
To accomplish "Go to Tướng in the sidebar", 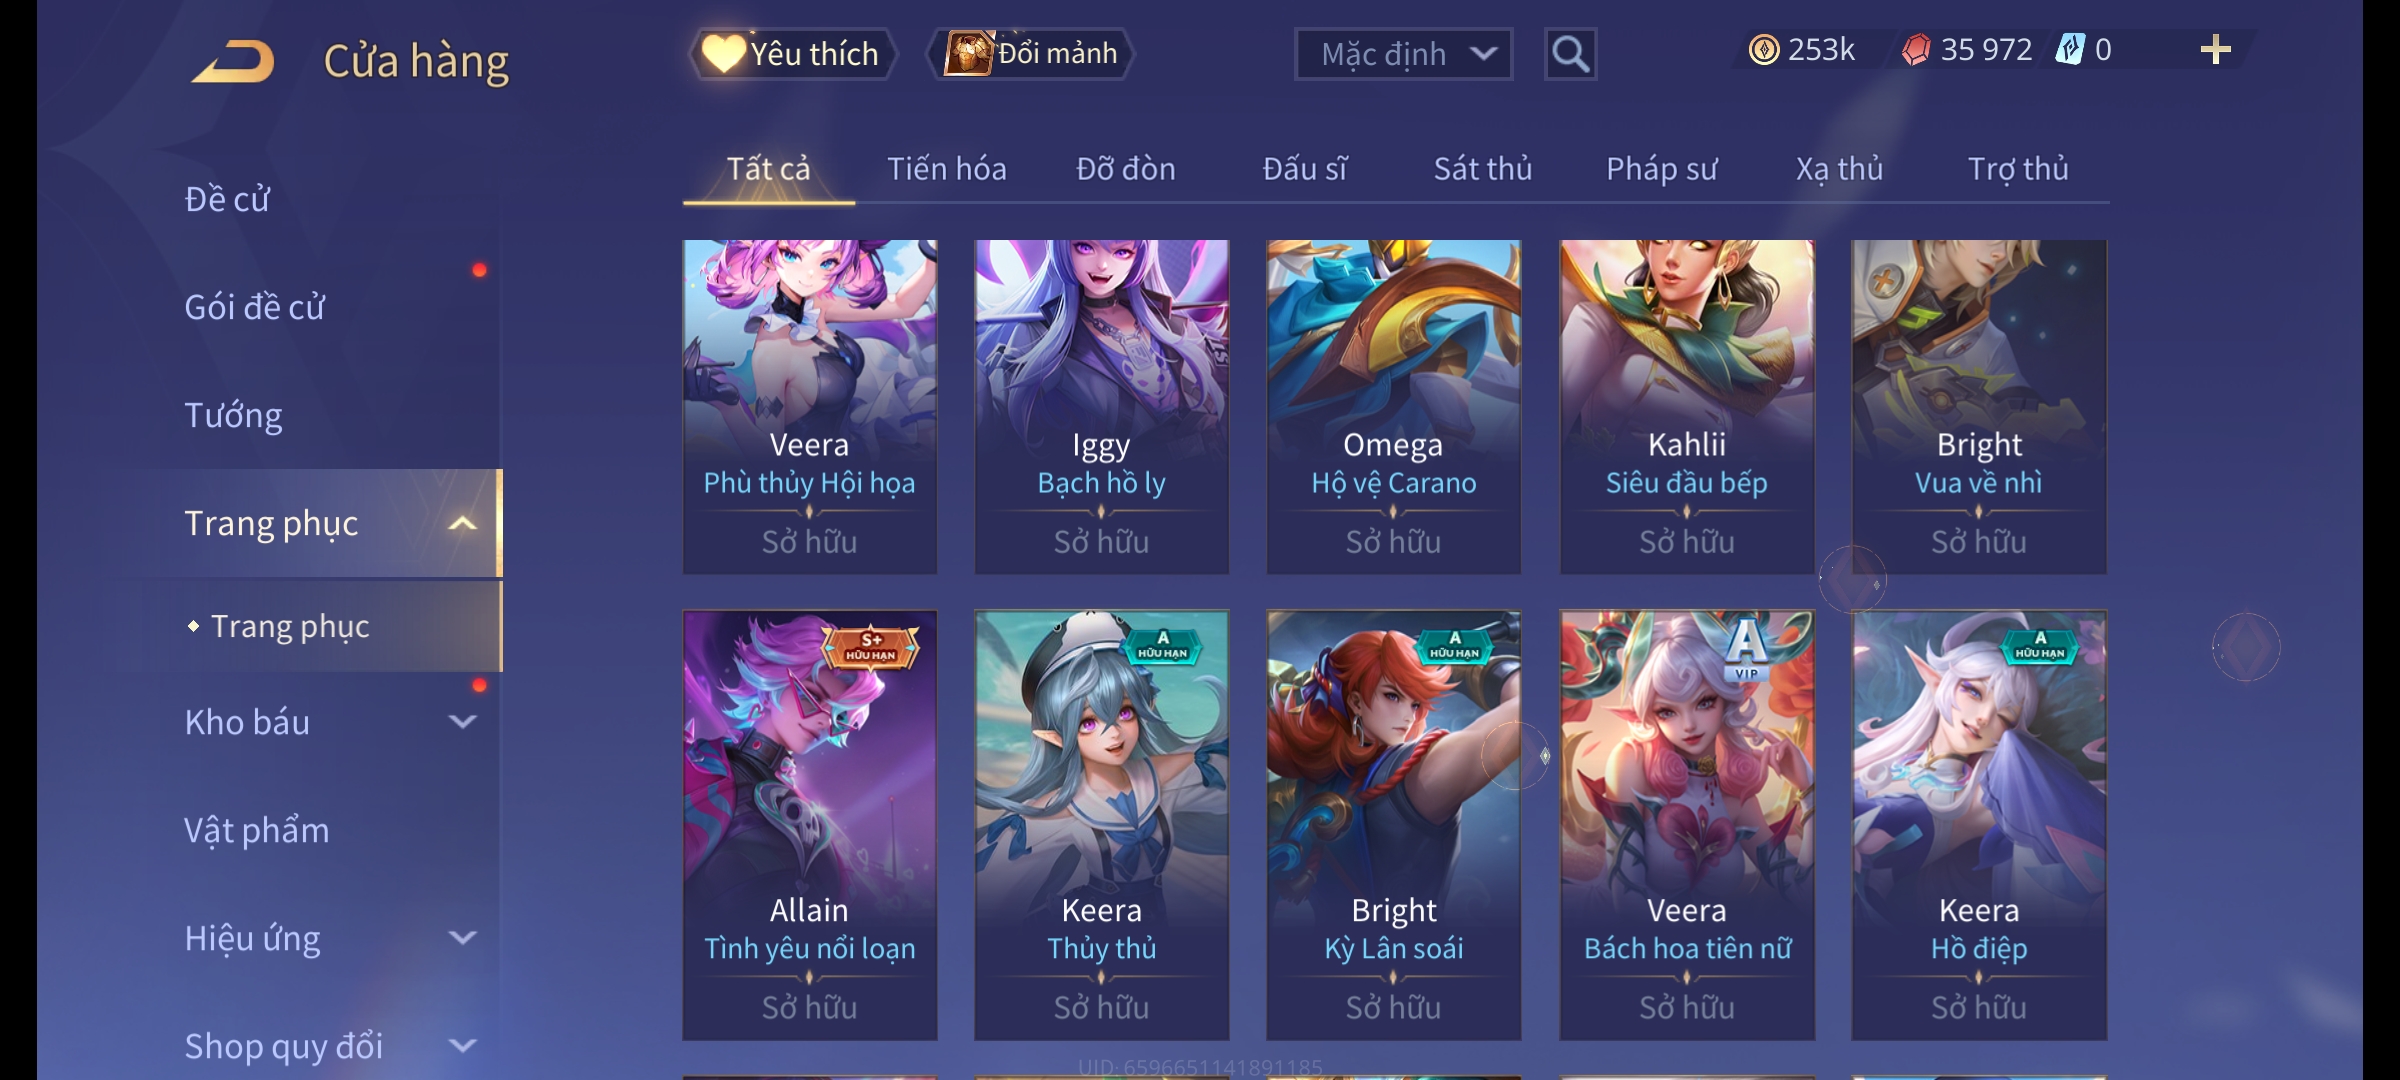I will [x=234, y=415].
